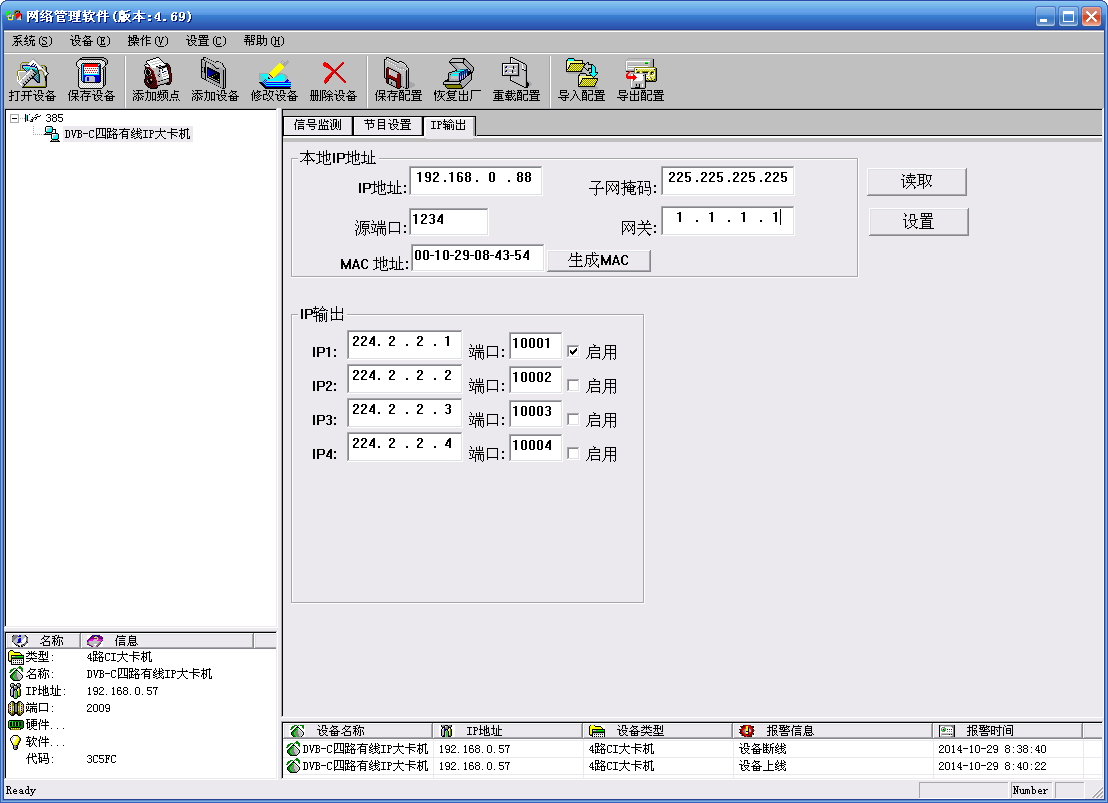This screenshot has width=1108, height=803.
Task: Click the 读取 button
Action: [917, 182]
